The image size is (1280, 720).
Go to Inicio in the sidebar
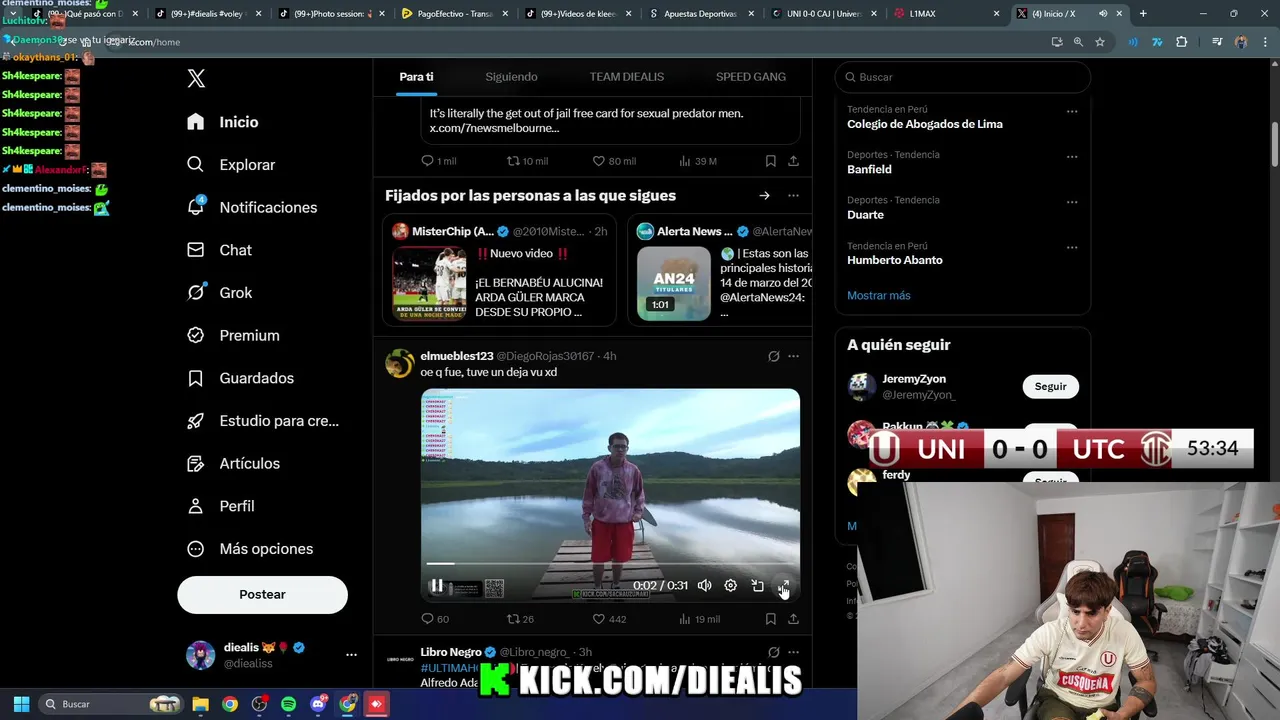coord(224,122)
